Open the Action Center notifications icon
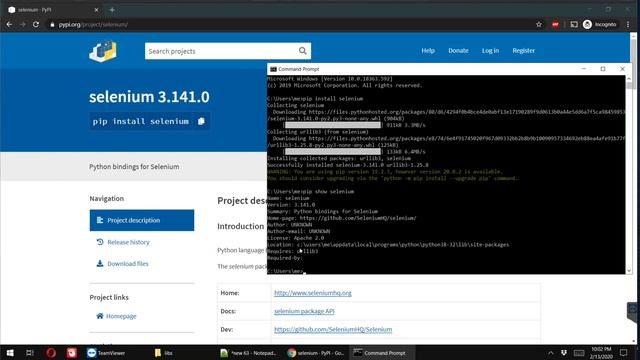The image size is (640, 360). pos(623,353)
